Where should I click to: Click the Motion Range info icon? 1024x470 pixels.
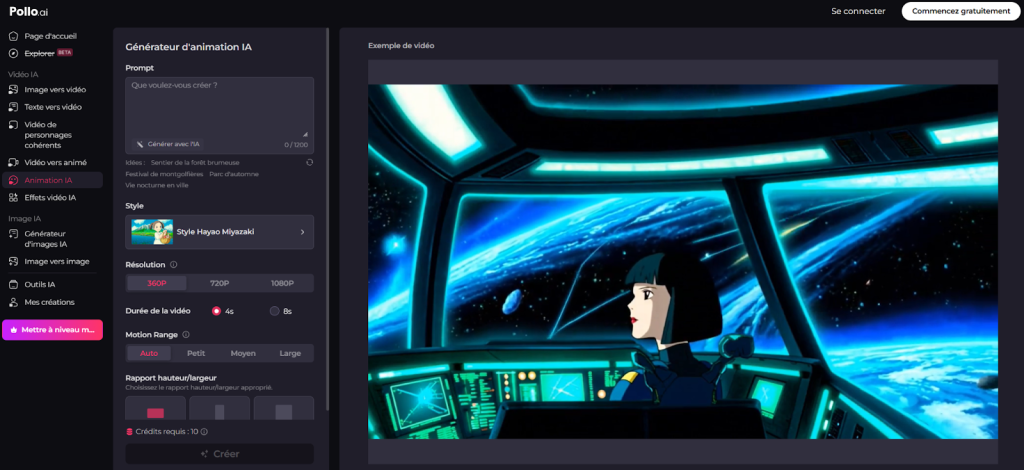[x=186, y=335]
